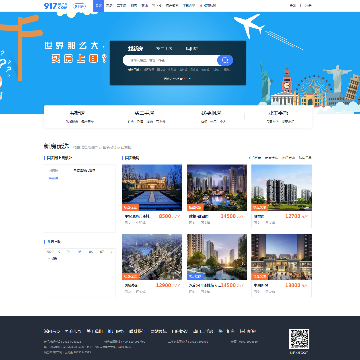Image resolution: width=360 pixels, height=360 pixels.
Task: Click the orange status tag on the night villa photo
Action: coord(130,207)
